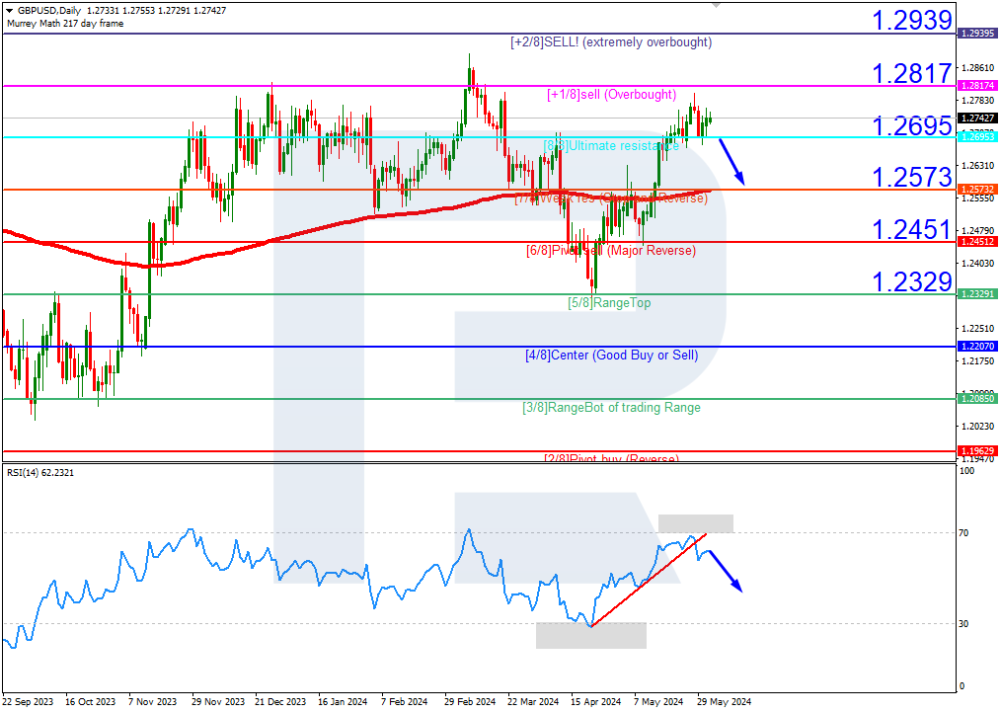The image size is (1000, 713).
Task: Select the red RSI trend line
Action: pyautogui.click(x=648, y=581)
